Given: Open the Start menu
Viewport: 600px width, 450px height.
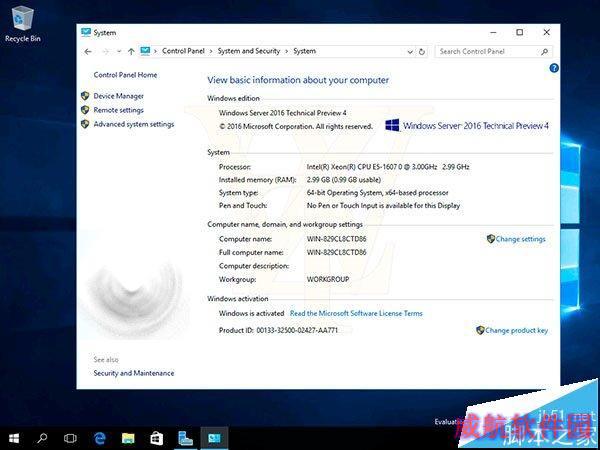Looking at the screenshot, I should (14, 438).
